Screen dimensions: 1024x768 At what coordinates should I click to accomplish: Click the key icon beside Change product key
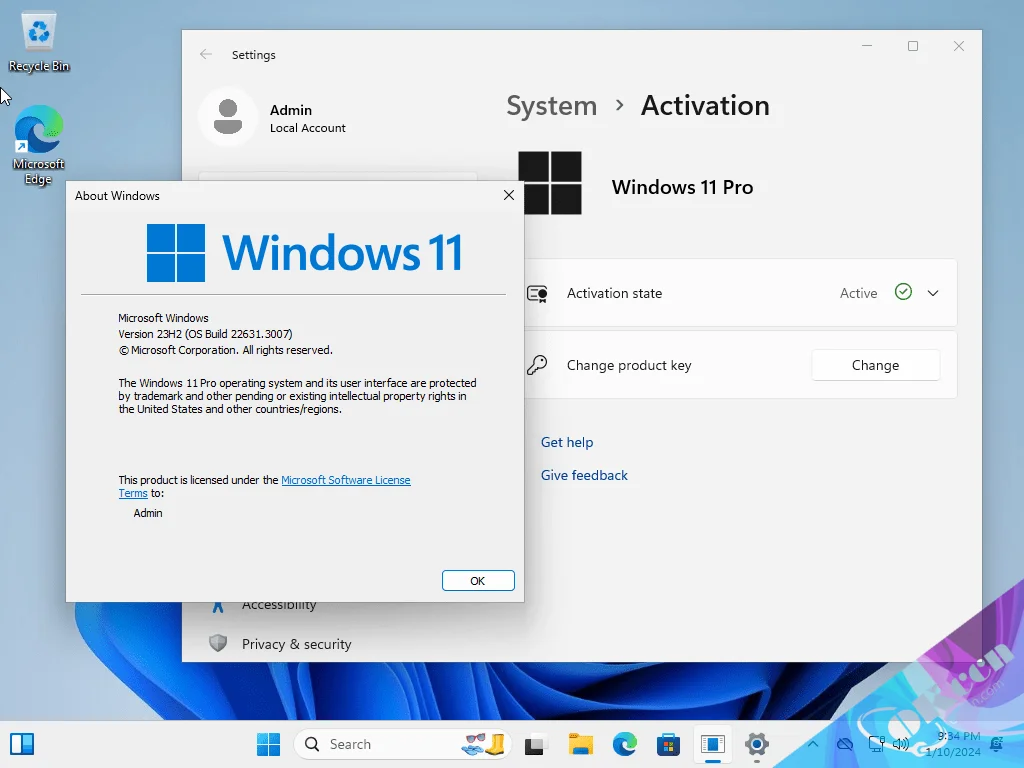click(537, 365)
